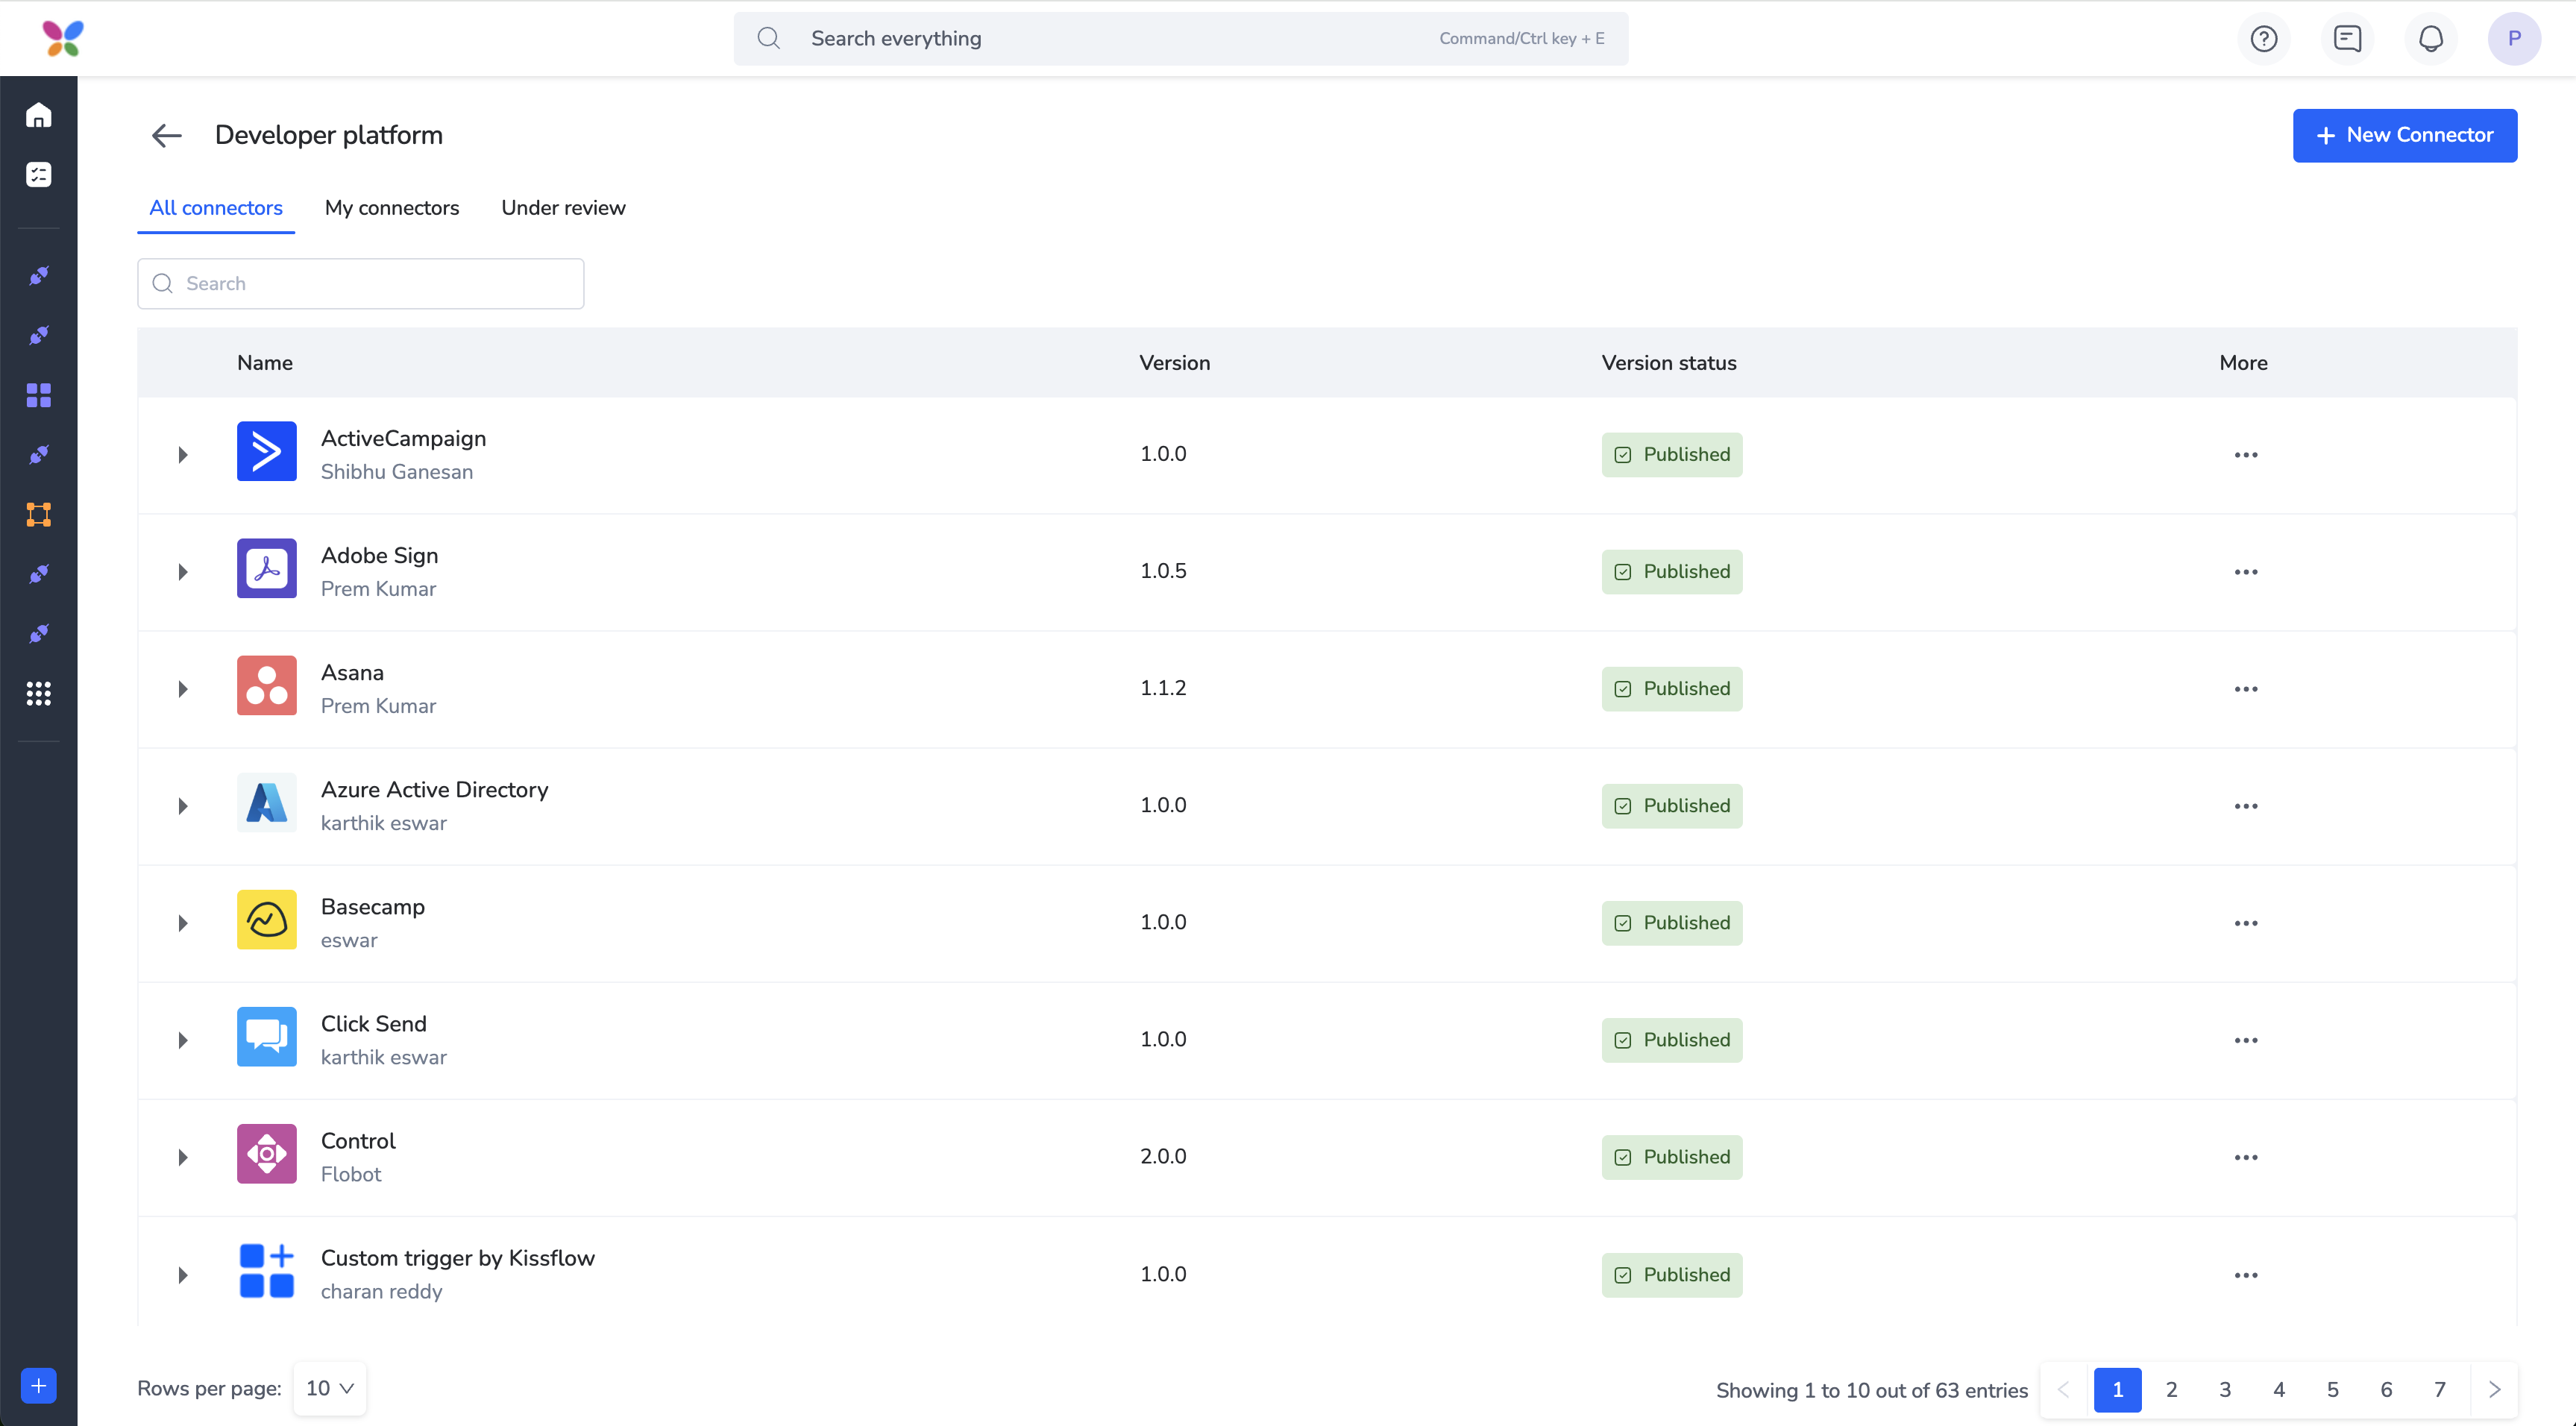This screenshot has width=2576, height=1426.
Task: Go to page 4
Action: click(2279, 1390)
